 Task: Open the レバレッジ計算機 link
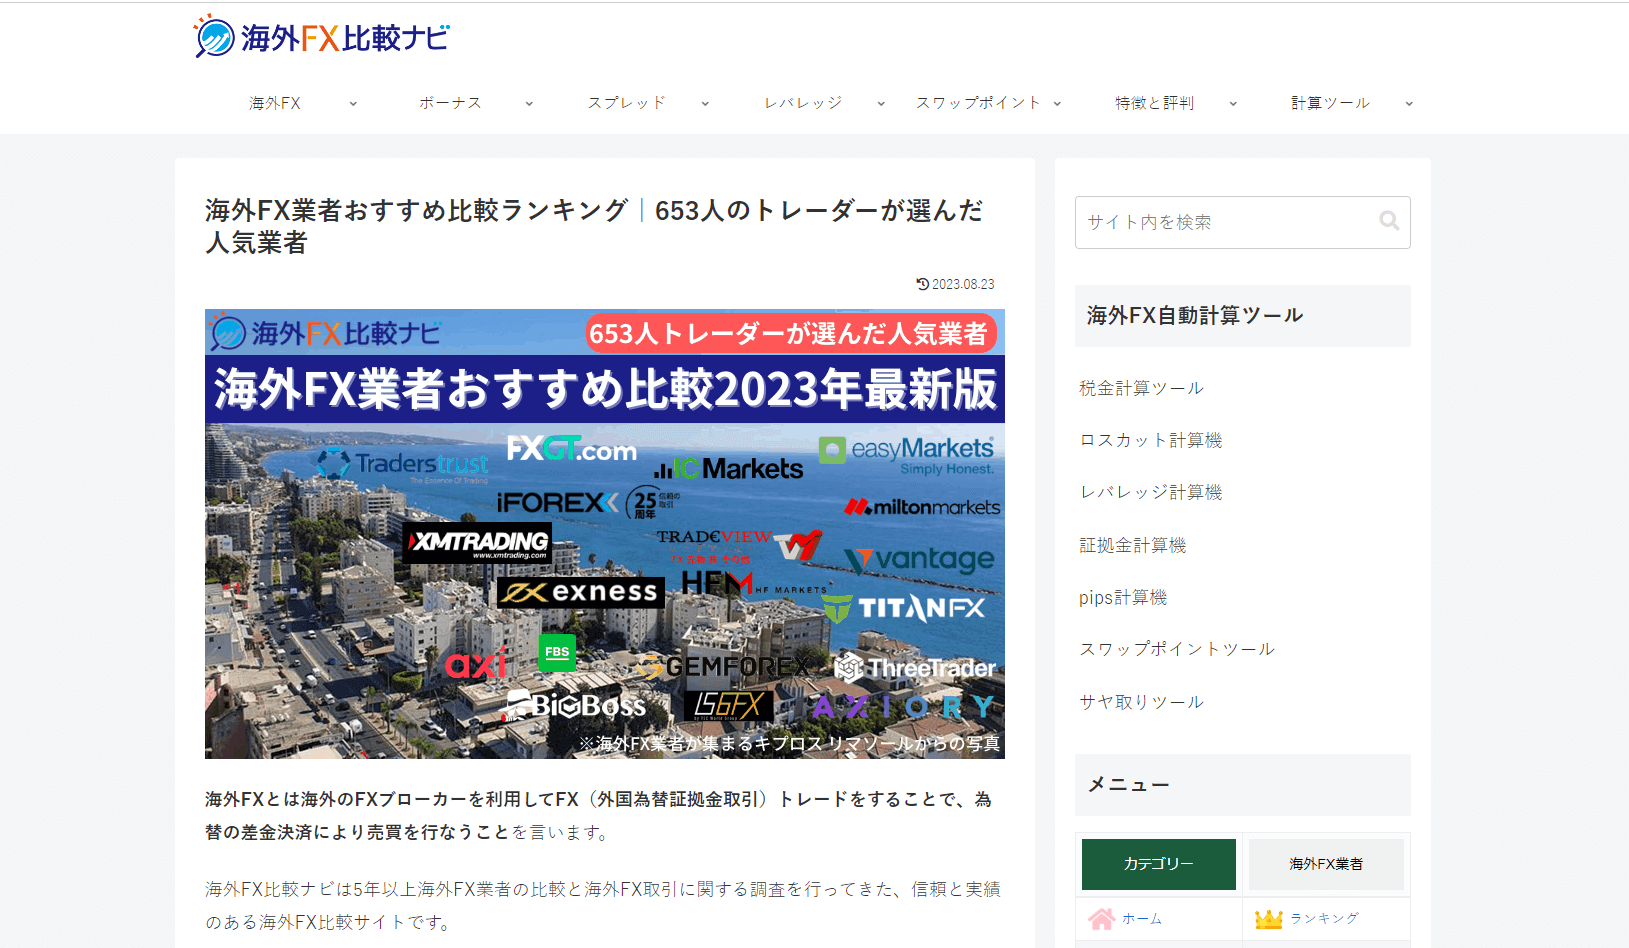[1151, 492]
